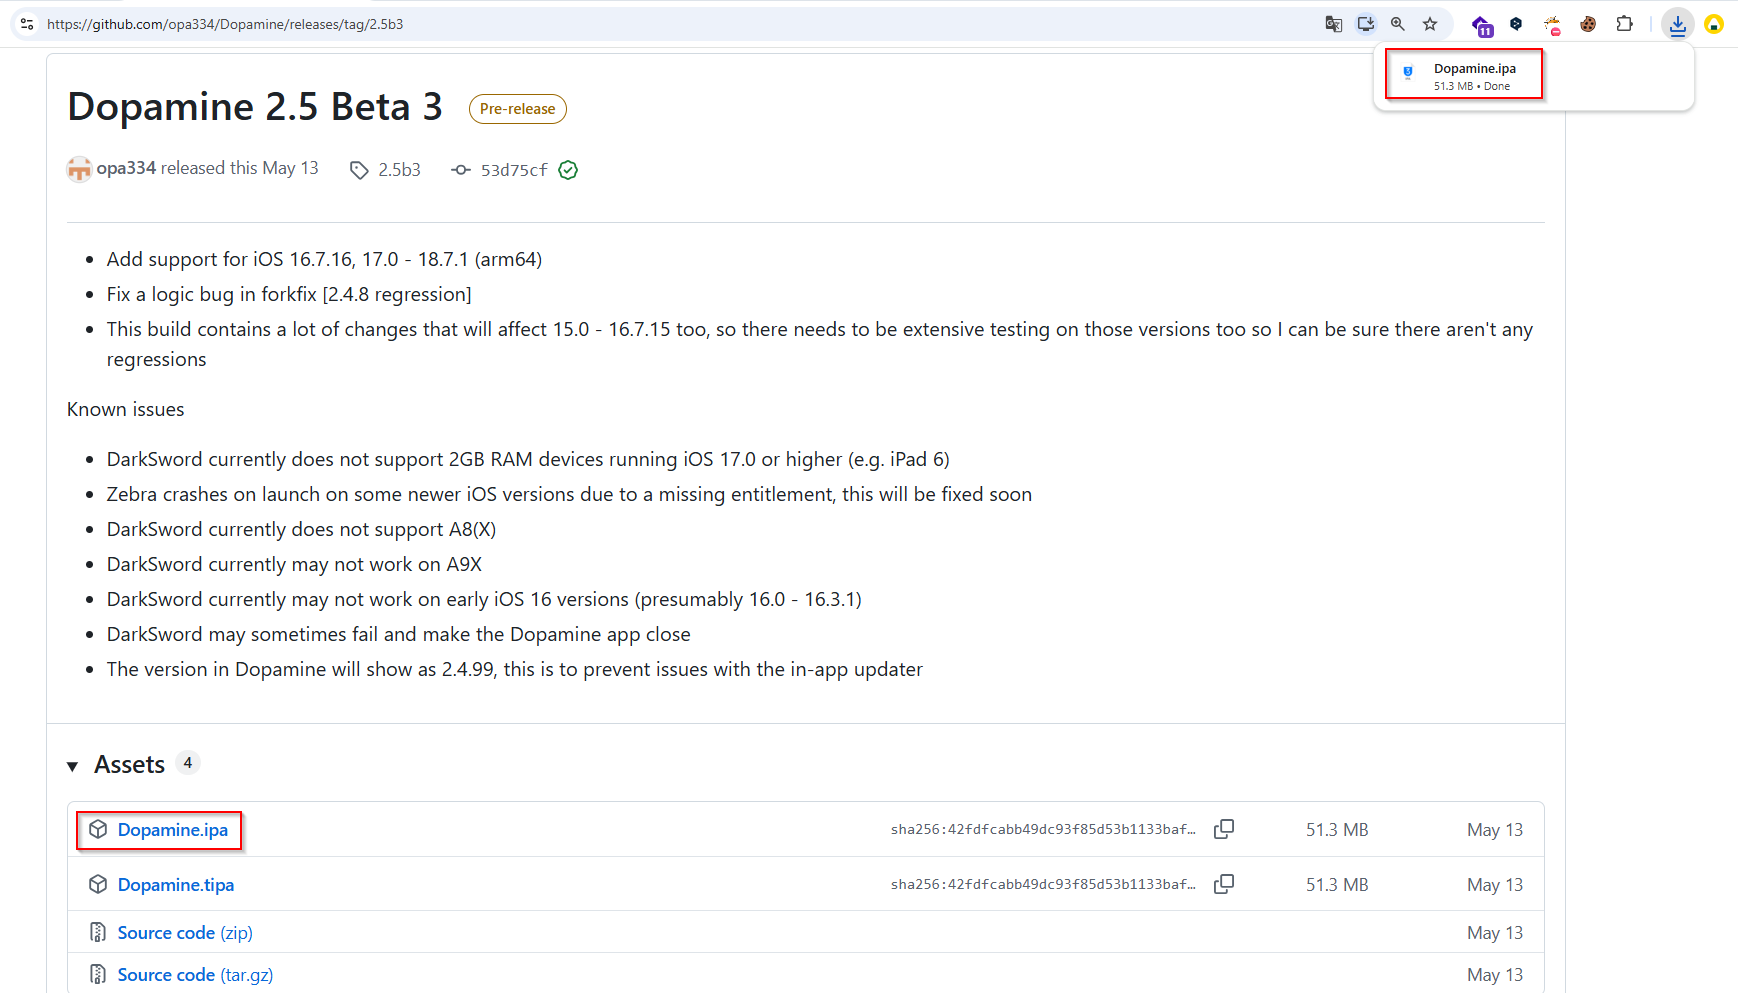Open the 2.5b3 tag link
The image size is (1738, 993).
(x=399, y=170)
